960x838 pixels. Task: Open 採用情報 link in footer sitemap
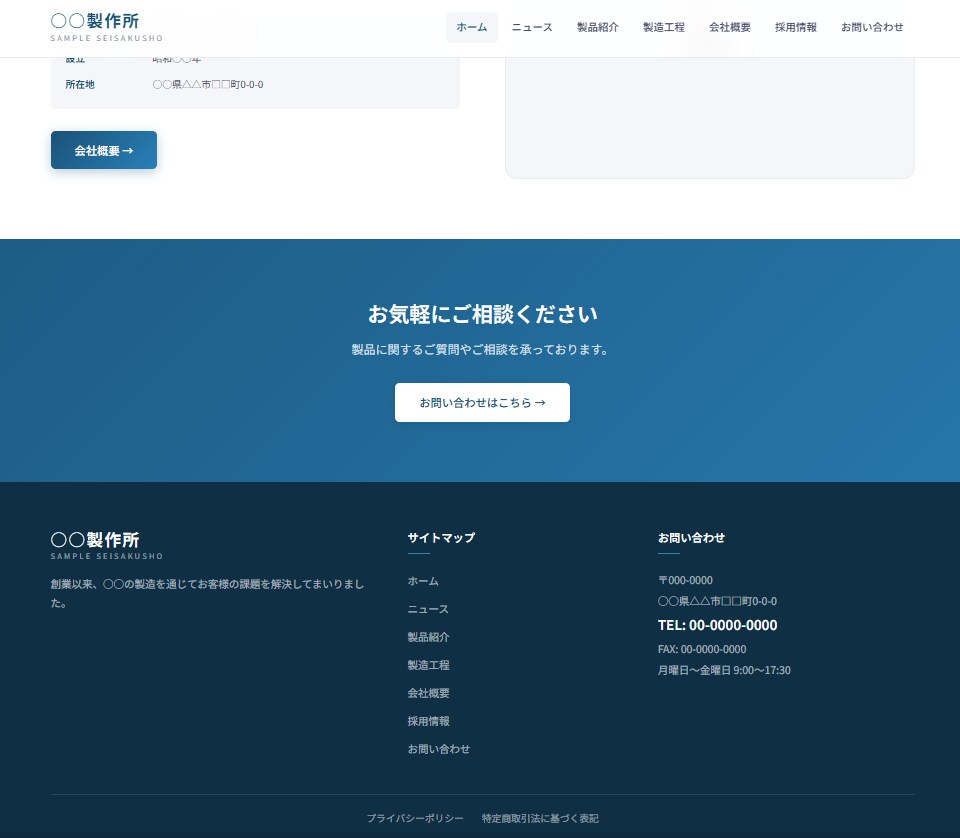[429, 721]
